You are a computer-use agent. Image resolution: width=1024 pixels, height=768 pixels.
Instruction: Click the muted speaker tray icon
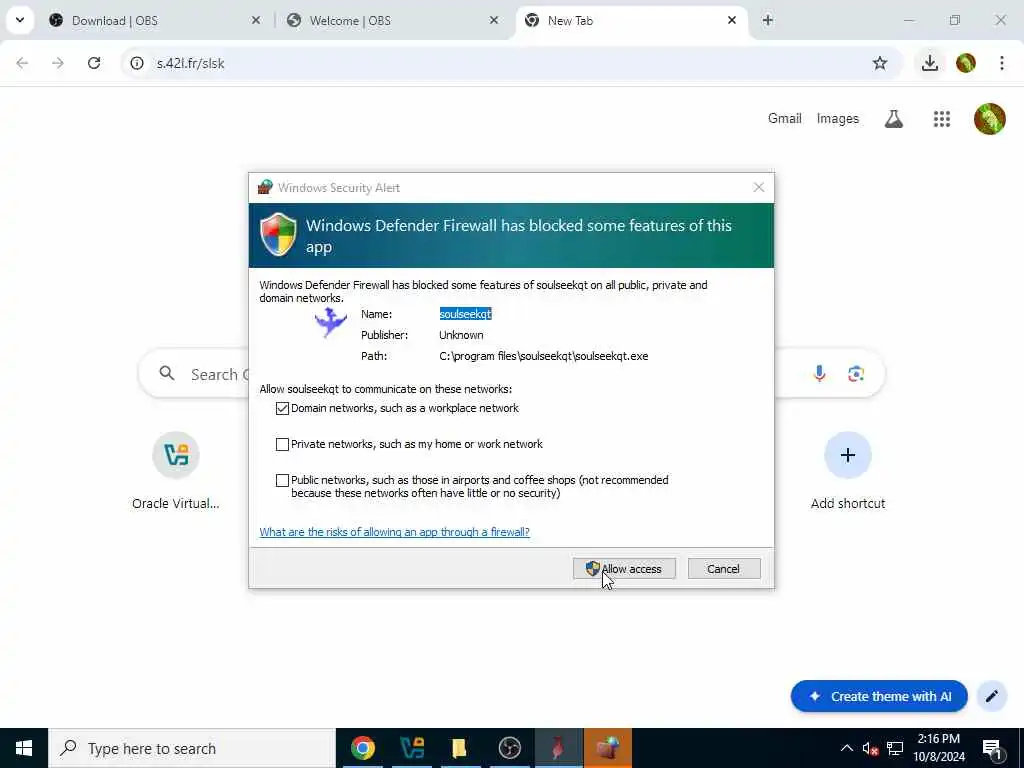coord(870,748)
